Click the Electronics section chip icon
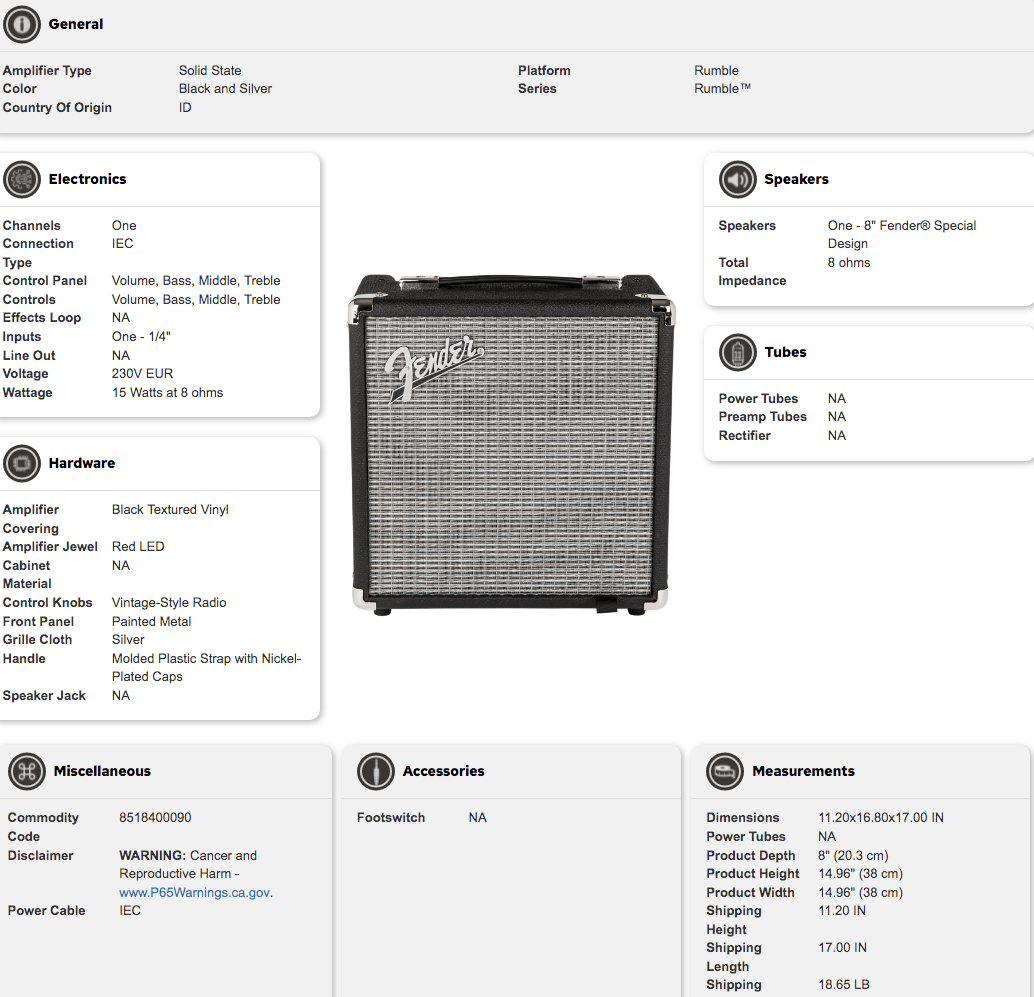The image size is (1034, 997). 22,179
